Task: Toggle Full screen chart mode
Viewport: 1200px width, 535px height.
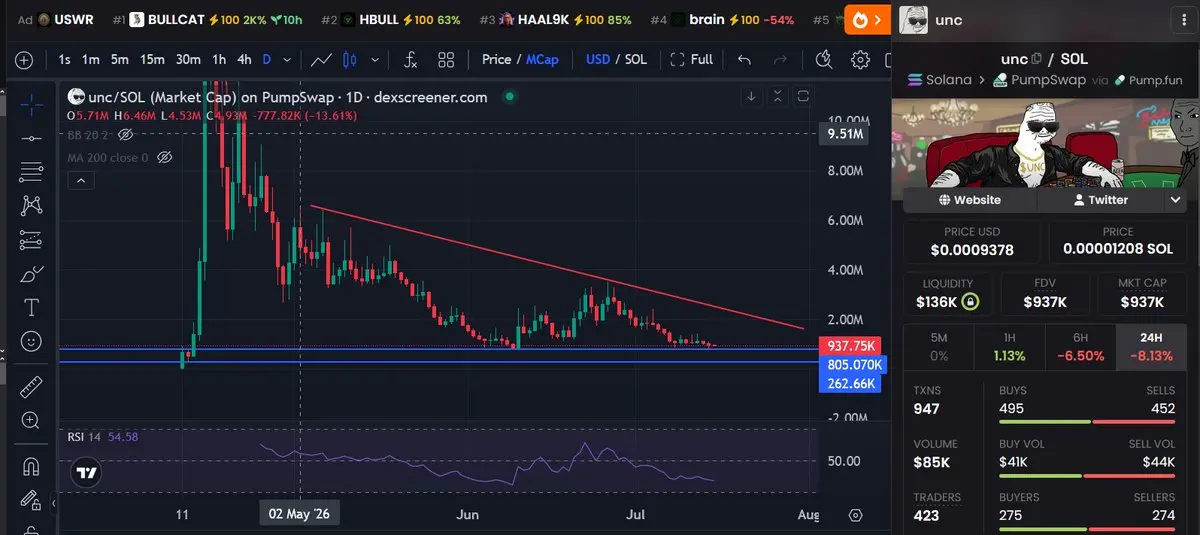Action: tap(692, 60)
